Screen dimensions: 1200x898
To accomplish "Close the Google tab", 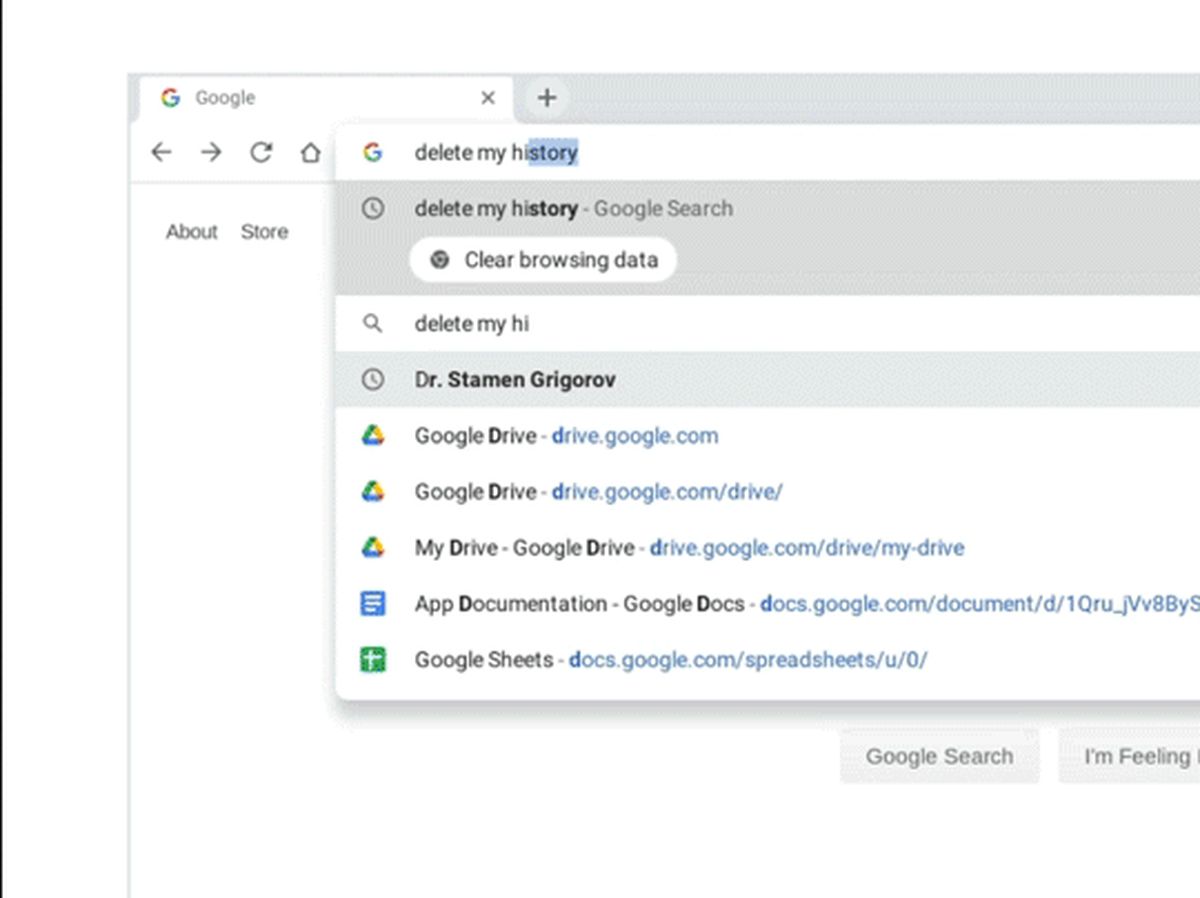I will click(x=488, y=98).
